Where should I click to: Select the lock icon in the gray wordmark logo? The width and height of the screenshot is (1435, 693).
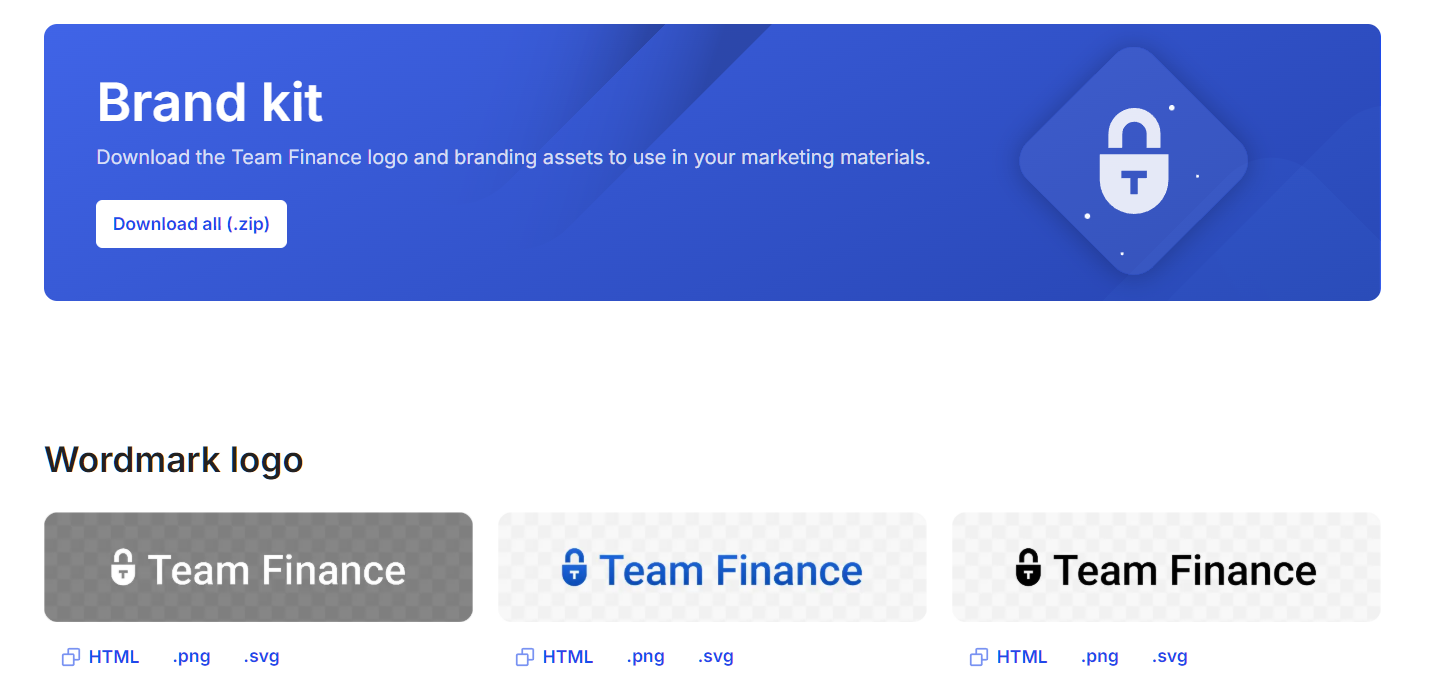click(x=124, y=567)
